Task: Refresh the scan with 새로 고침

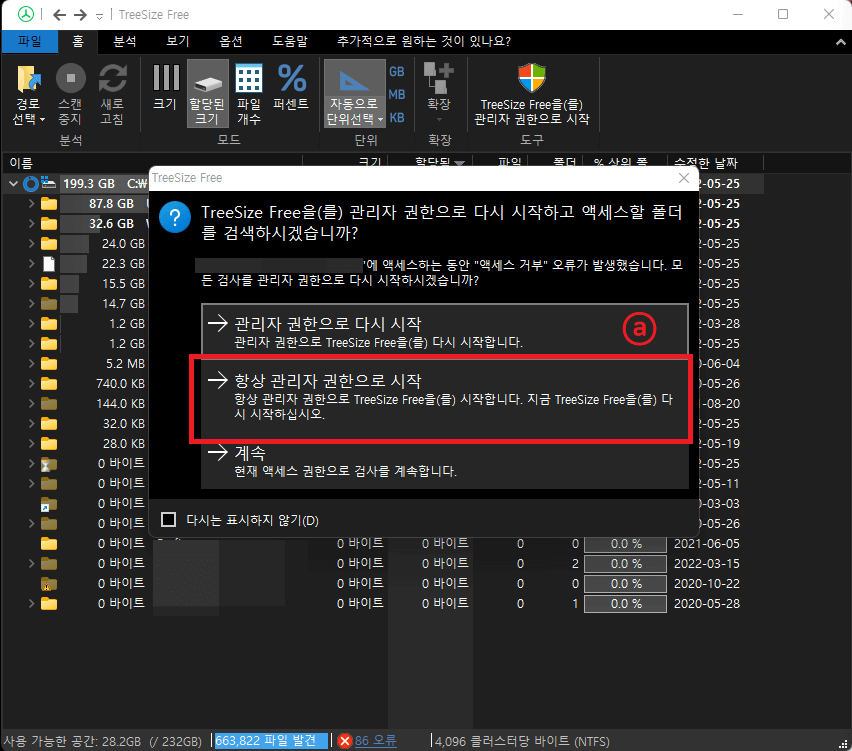Action: click(x=112, y=95)
